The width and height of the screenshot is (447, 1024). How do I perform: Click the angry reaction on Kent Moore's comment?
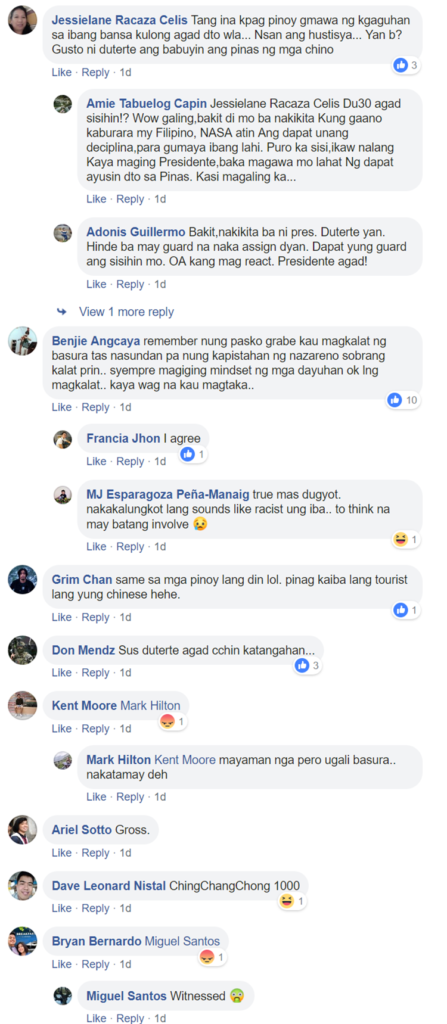tap(168, 722)
